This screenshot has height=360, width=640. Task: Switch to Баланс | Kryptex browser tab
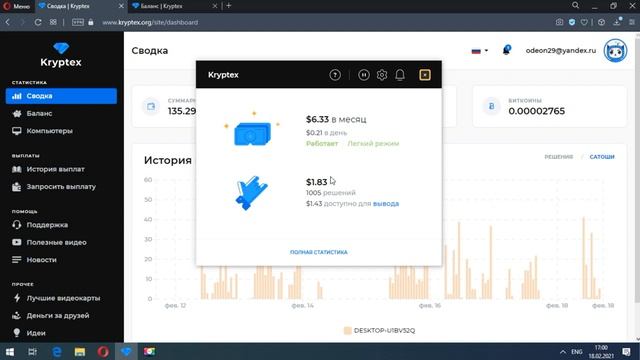176,6
